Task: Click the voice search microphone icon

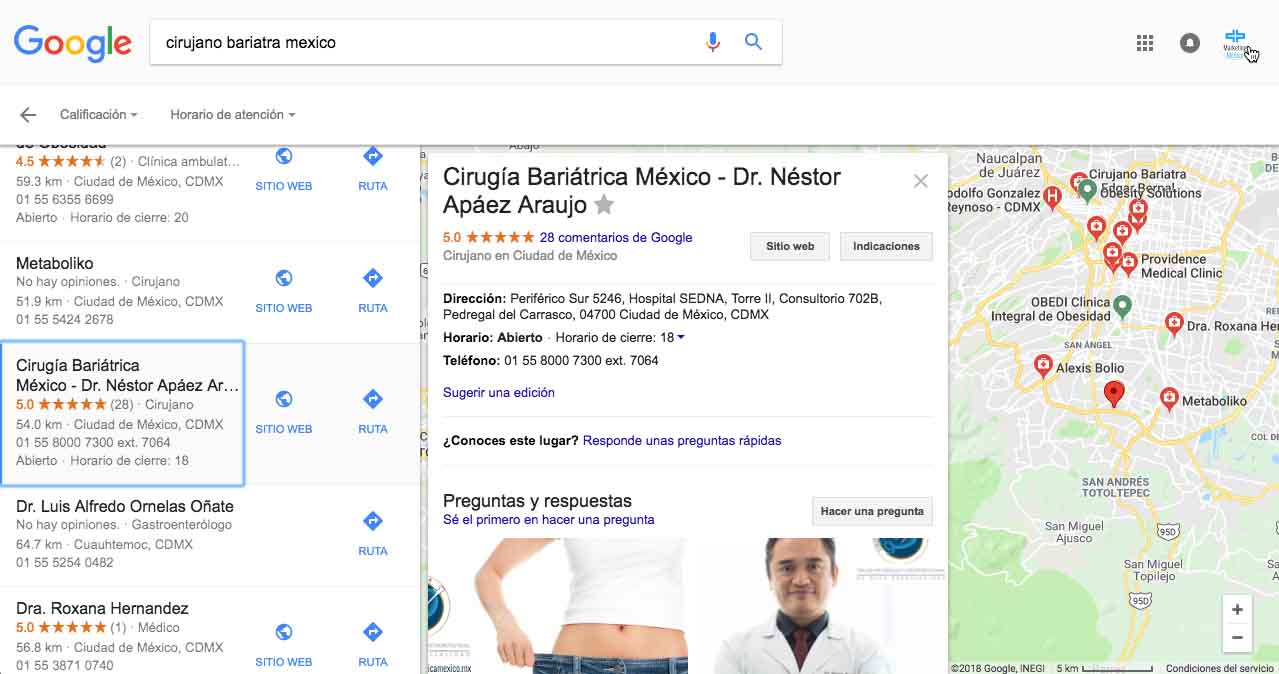Action: pyautogui.click(x=712, y=42)
